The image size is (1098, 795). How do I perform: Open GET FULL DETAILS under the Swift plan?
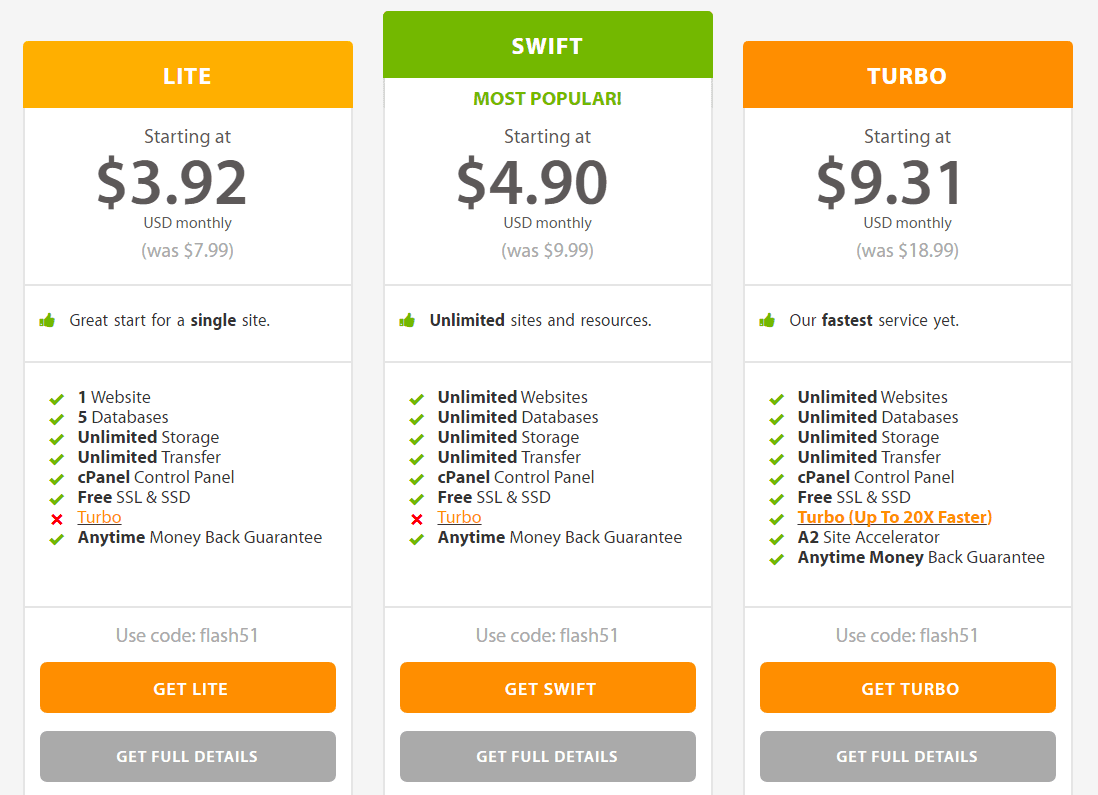click(548, 756)
